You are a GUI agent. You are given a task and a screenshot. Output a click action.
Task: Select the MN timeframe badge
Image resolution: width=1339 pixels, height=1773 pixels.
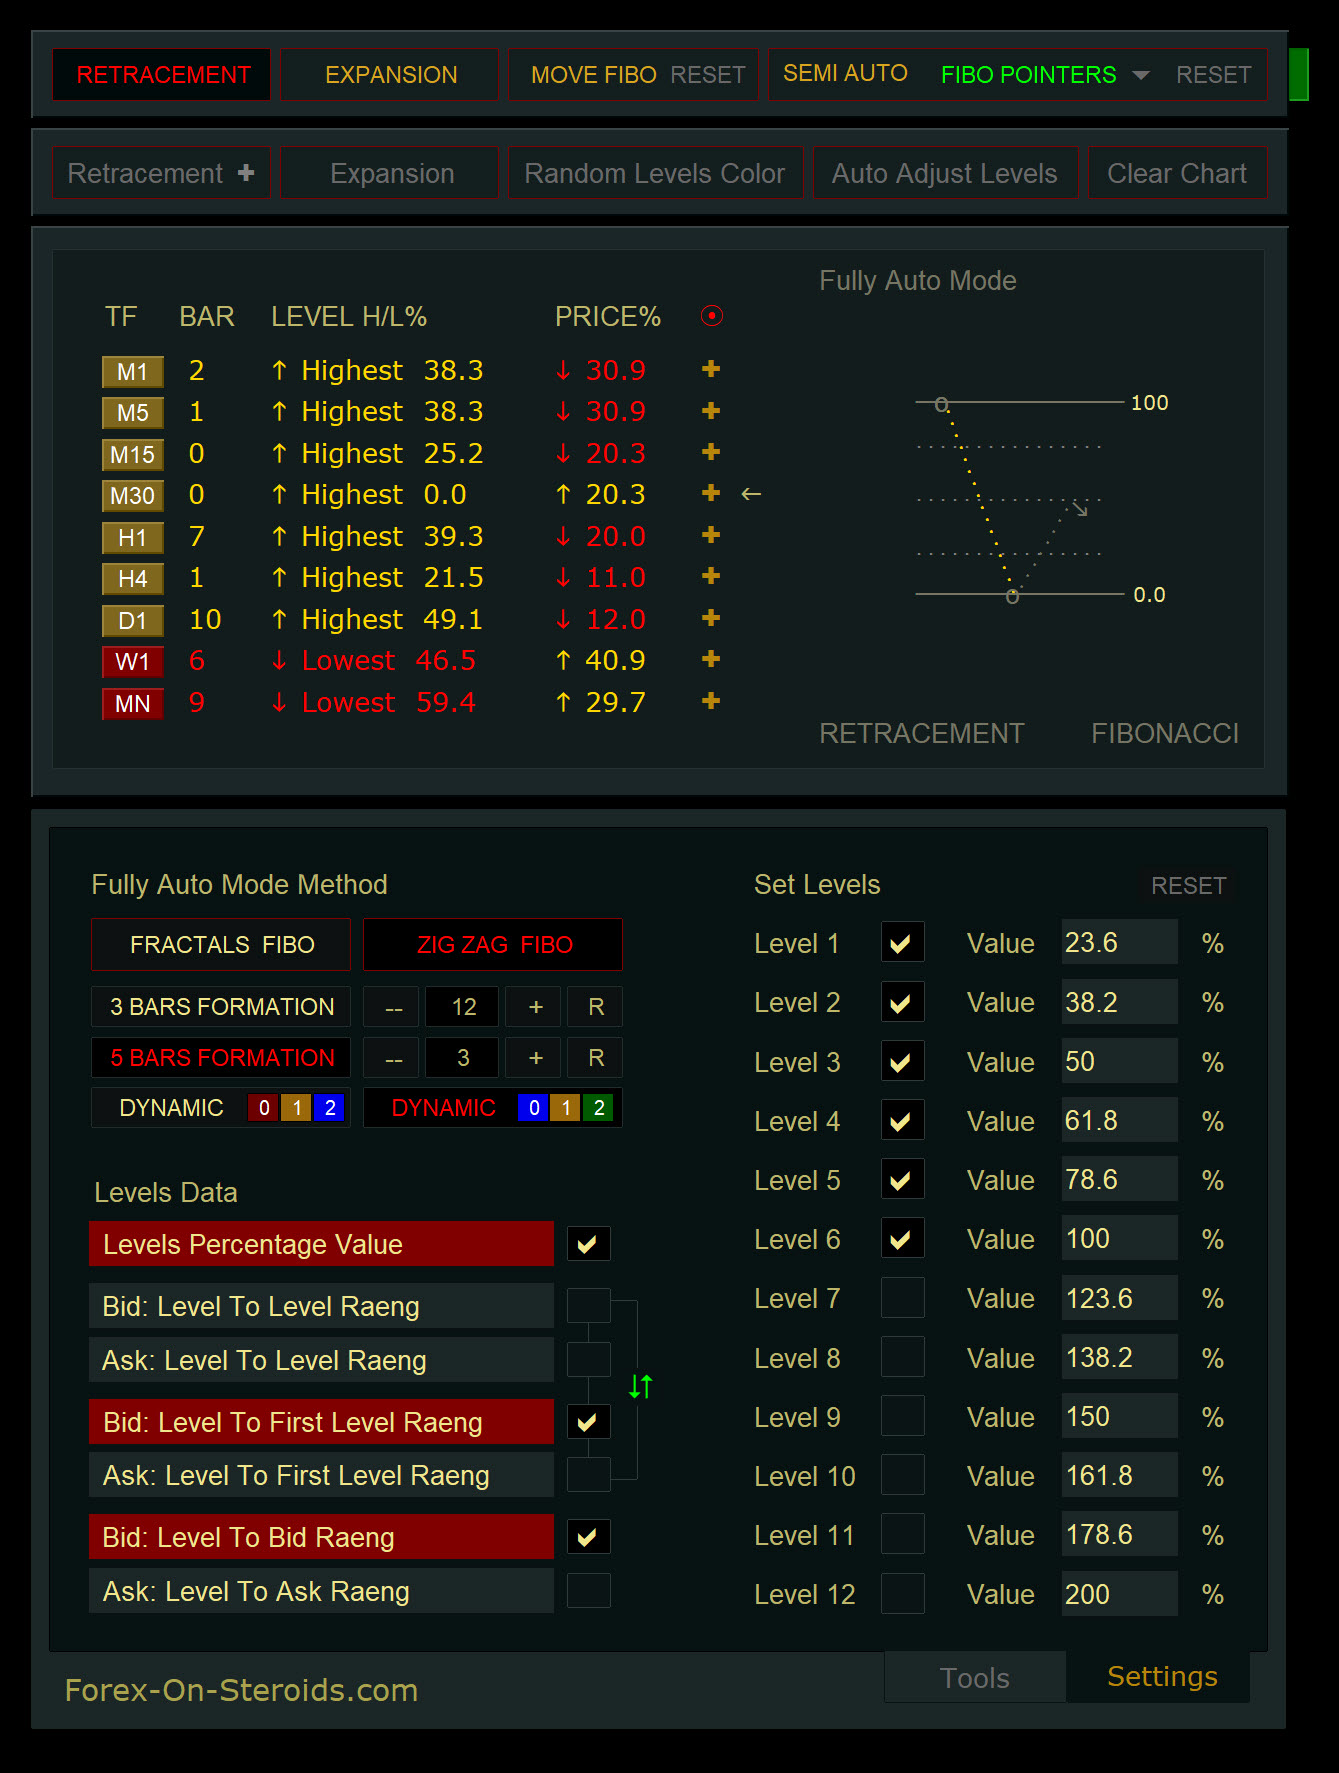[x=132, y=703]
